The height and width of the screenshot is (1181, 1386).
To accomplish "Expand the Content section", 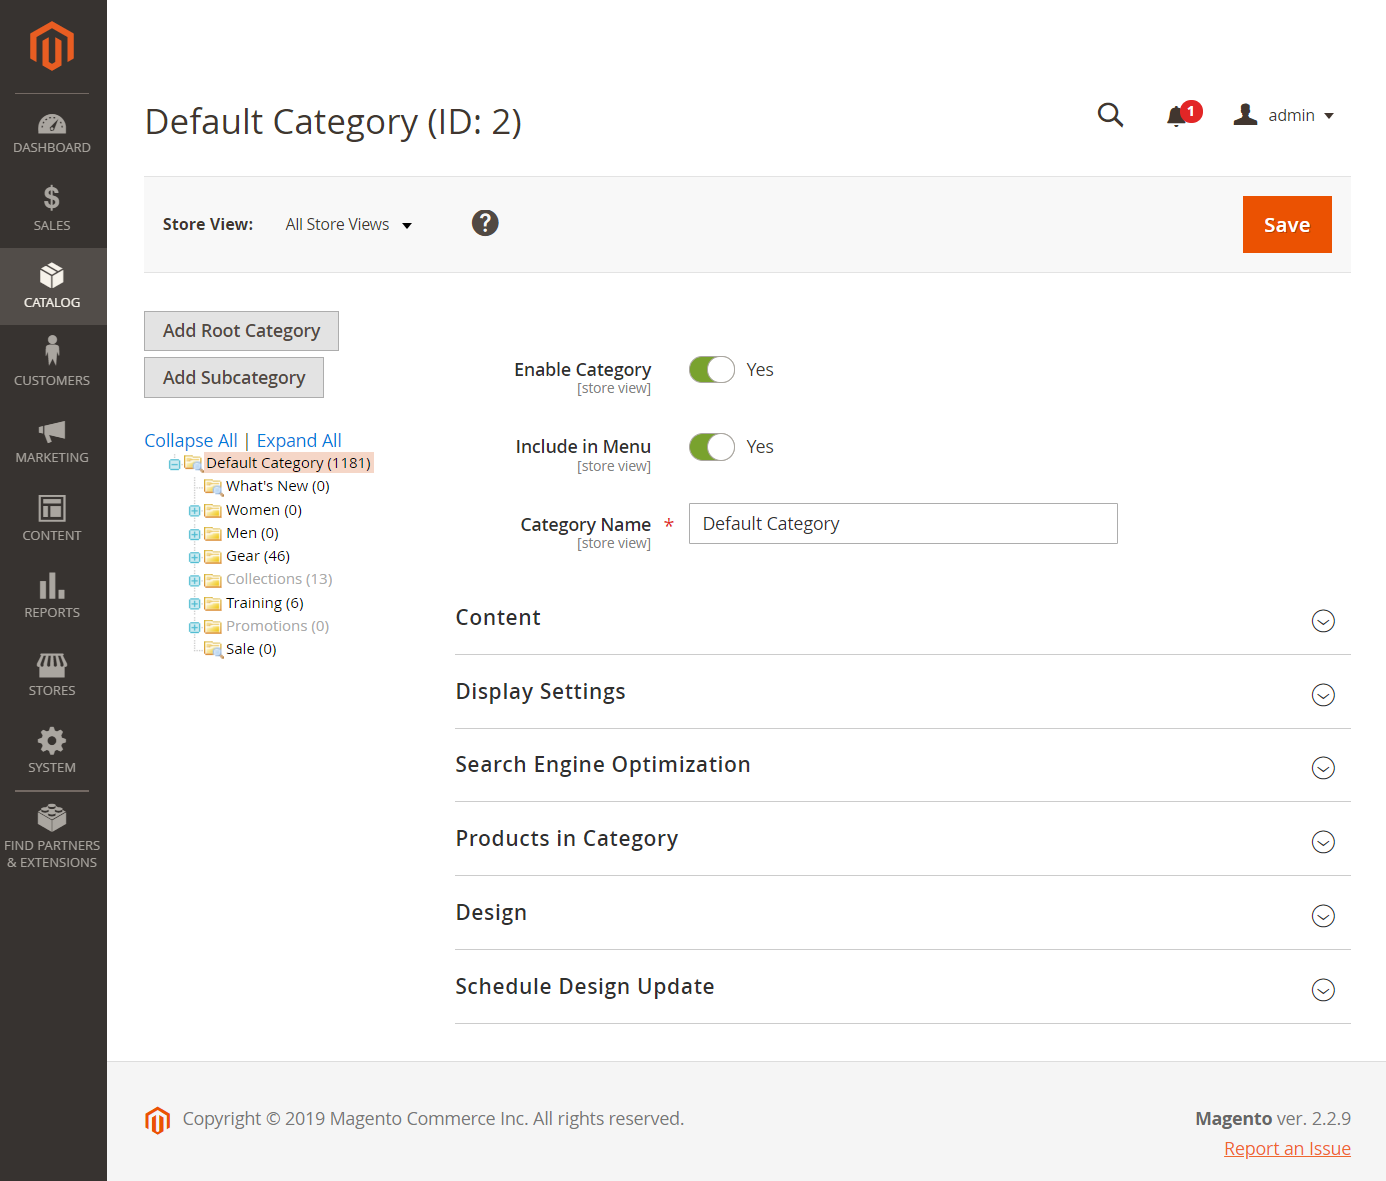I will click(x=903, y=619).
